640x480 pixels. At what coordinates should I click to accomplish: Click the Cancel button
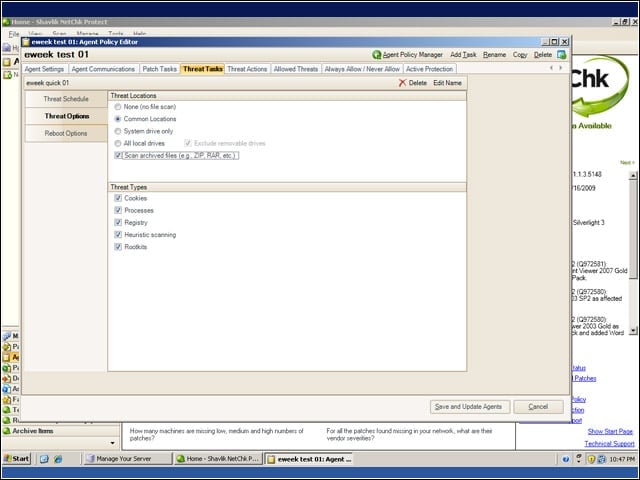538,407
